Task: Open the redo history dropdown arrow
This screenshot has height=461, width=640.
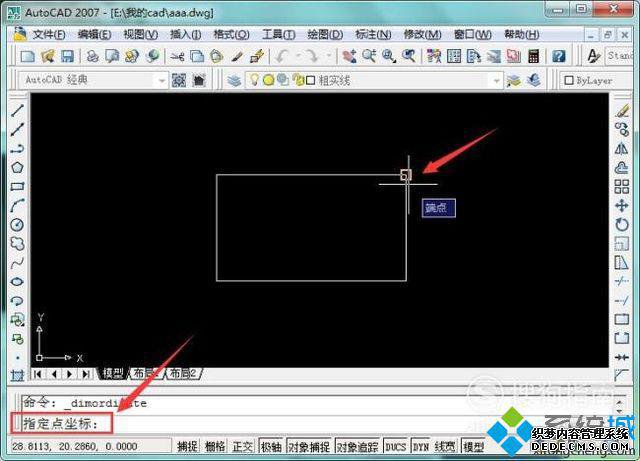Action: 329,56
